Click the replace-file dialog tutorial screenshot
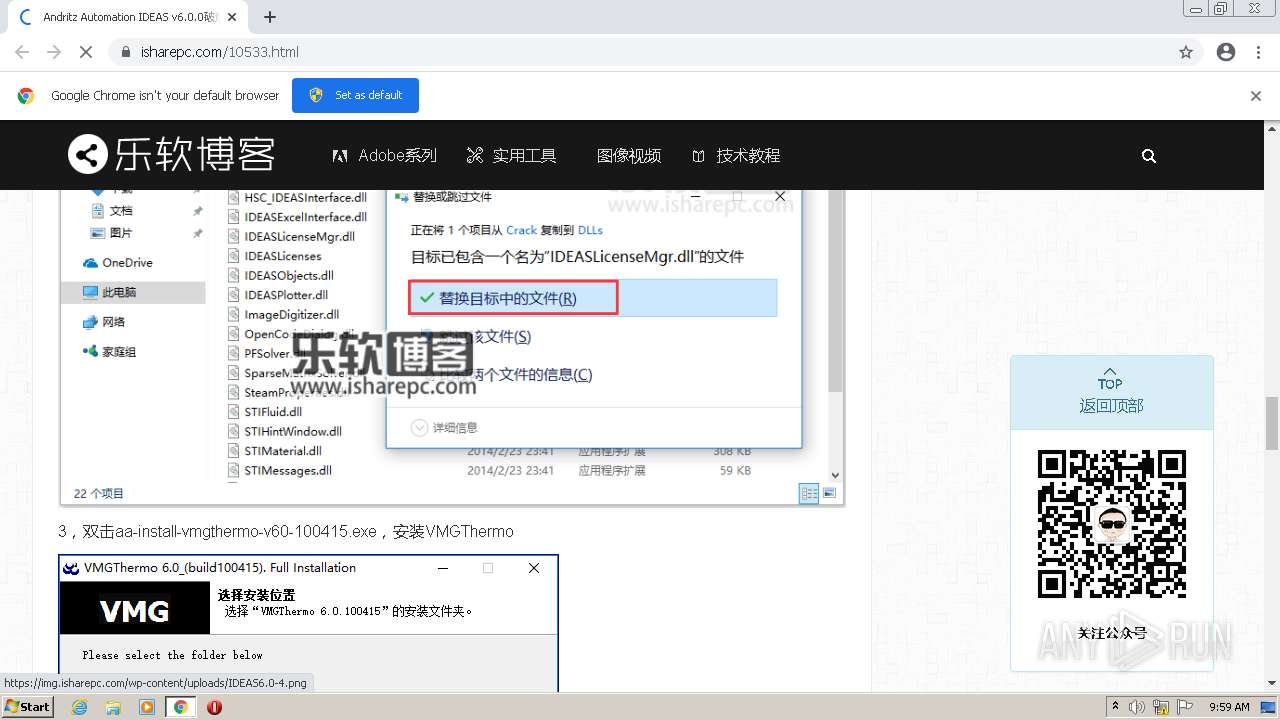Screen dimensions: 1280x720 point(451,347)
